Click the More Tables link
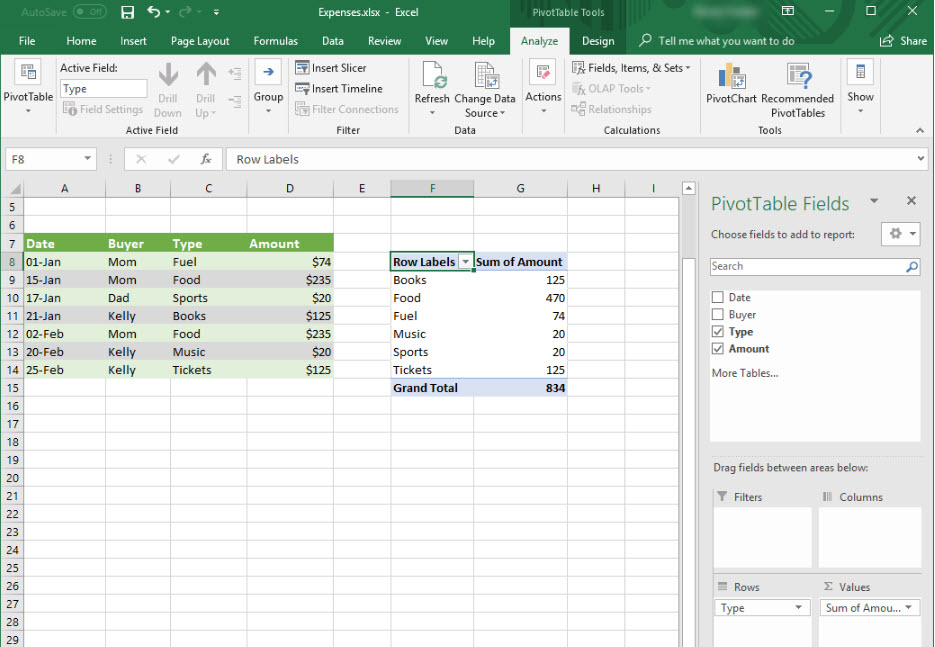Screen dimensions: 935x647 [744, 373]
